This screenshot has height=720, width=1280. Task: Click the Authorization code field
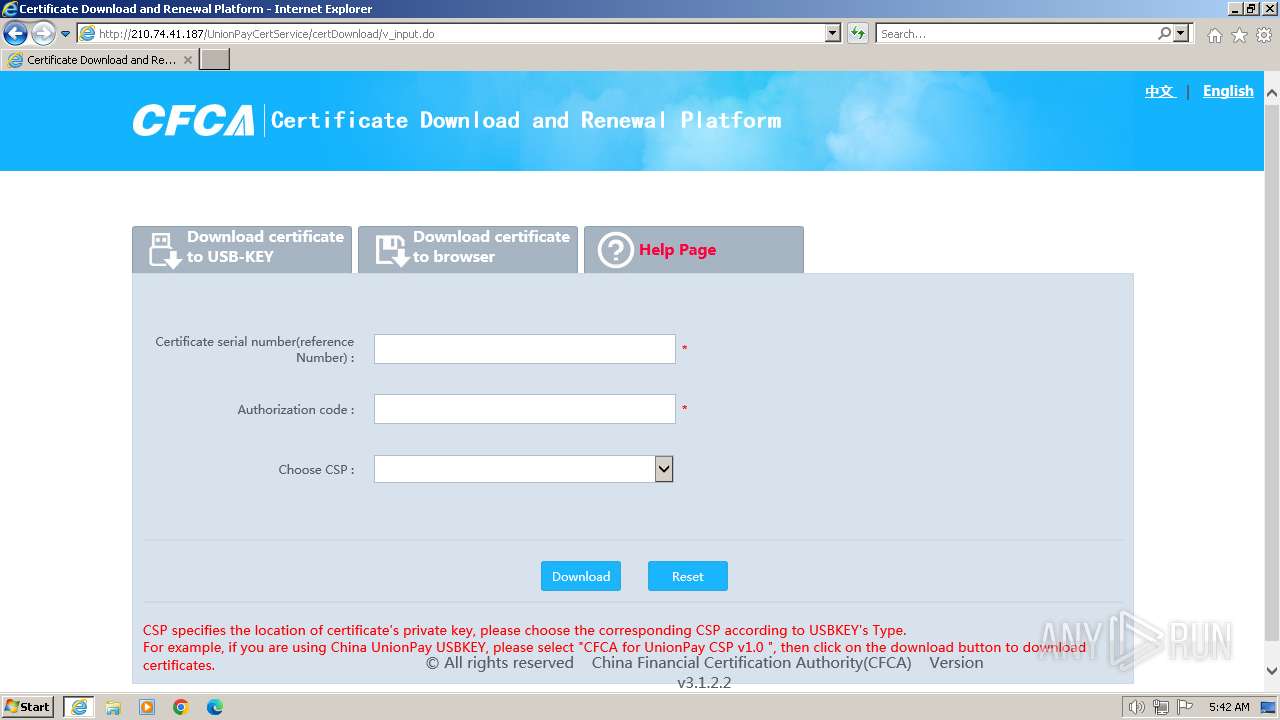pos(525,409)
